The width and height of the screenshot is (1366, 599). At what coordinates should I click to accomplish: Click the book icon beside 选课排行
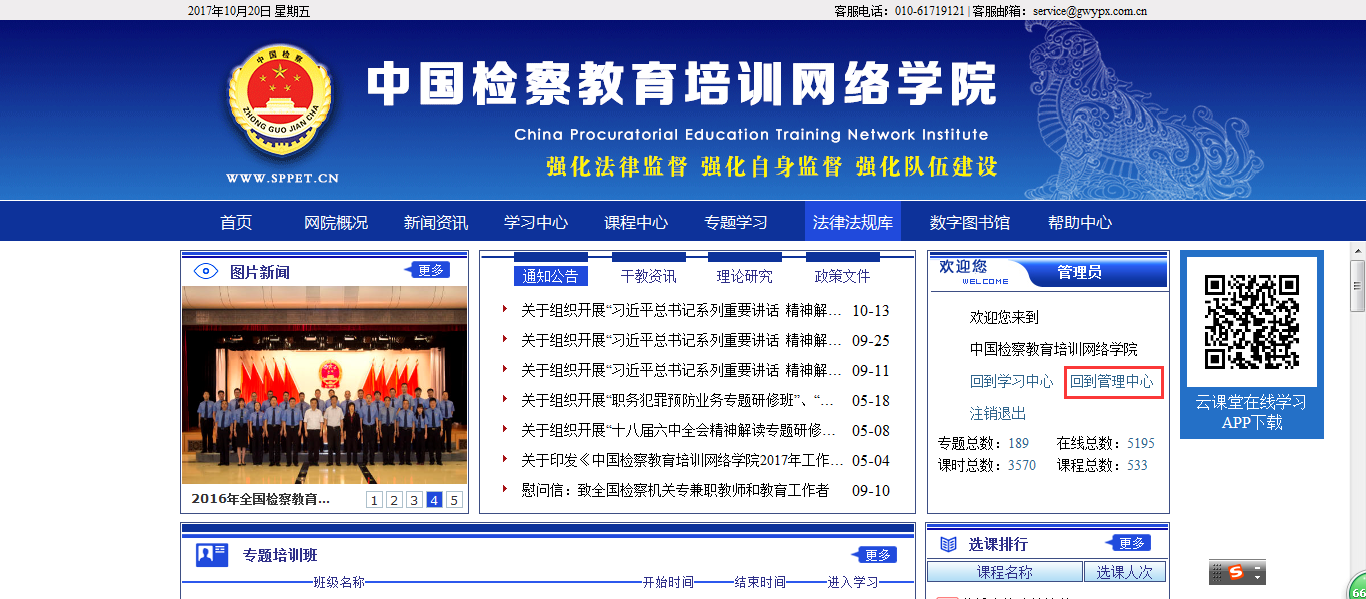(x=948, y=544)
